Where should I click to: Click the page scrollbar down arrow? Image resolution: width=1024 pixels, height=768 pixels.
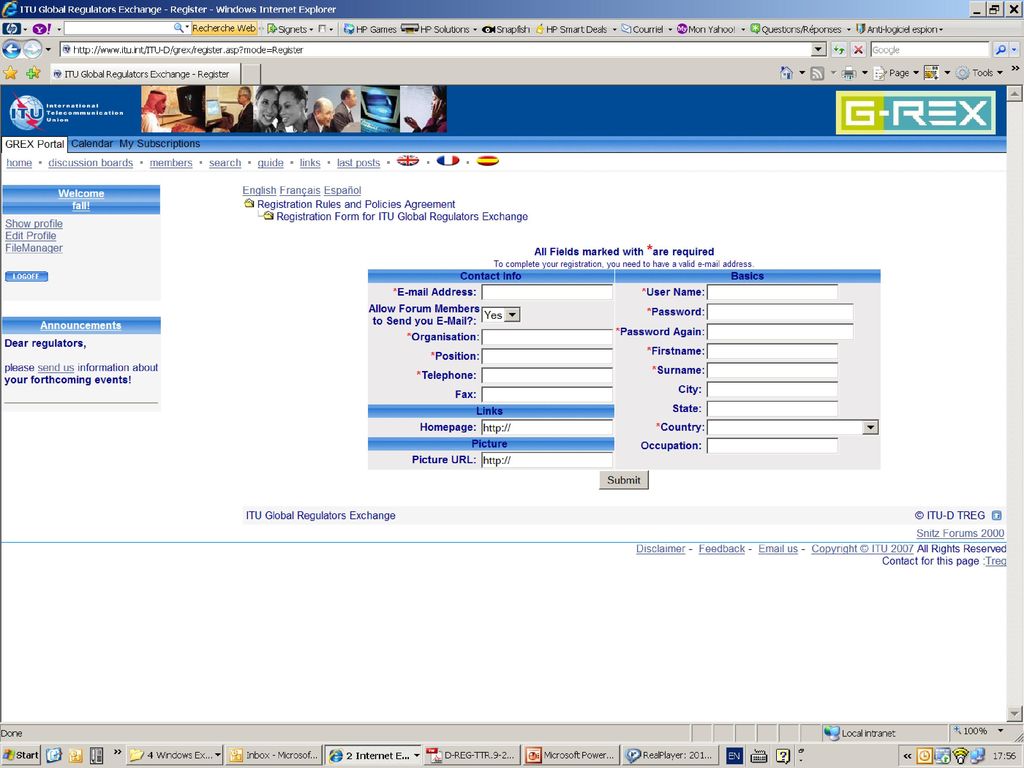pyautogui.click(x=1014, y=714)
